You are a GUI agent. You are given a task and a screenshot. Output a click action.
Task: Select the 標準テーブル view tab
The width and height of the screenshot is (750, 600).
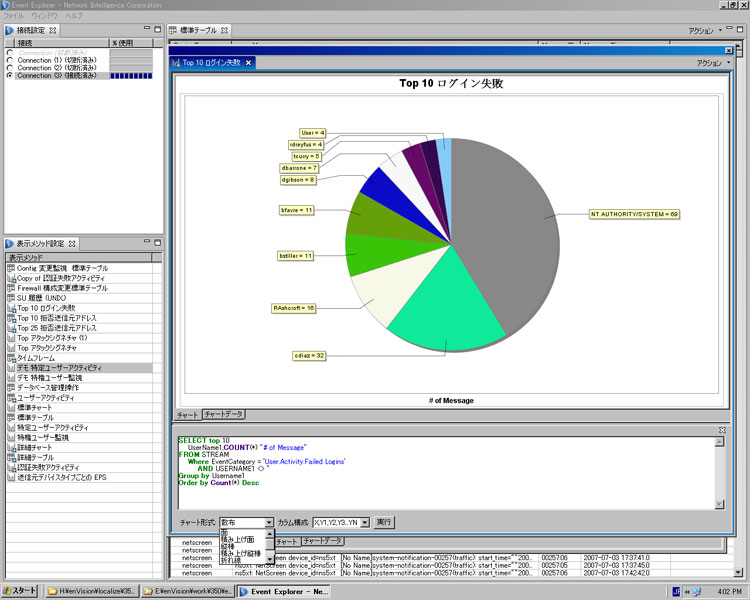click(199, 31)
